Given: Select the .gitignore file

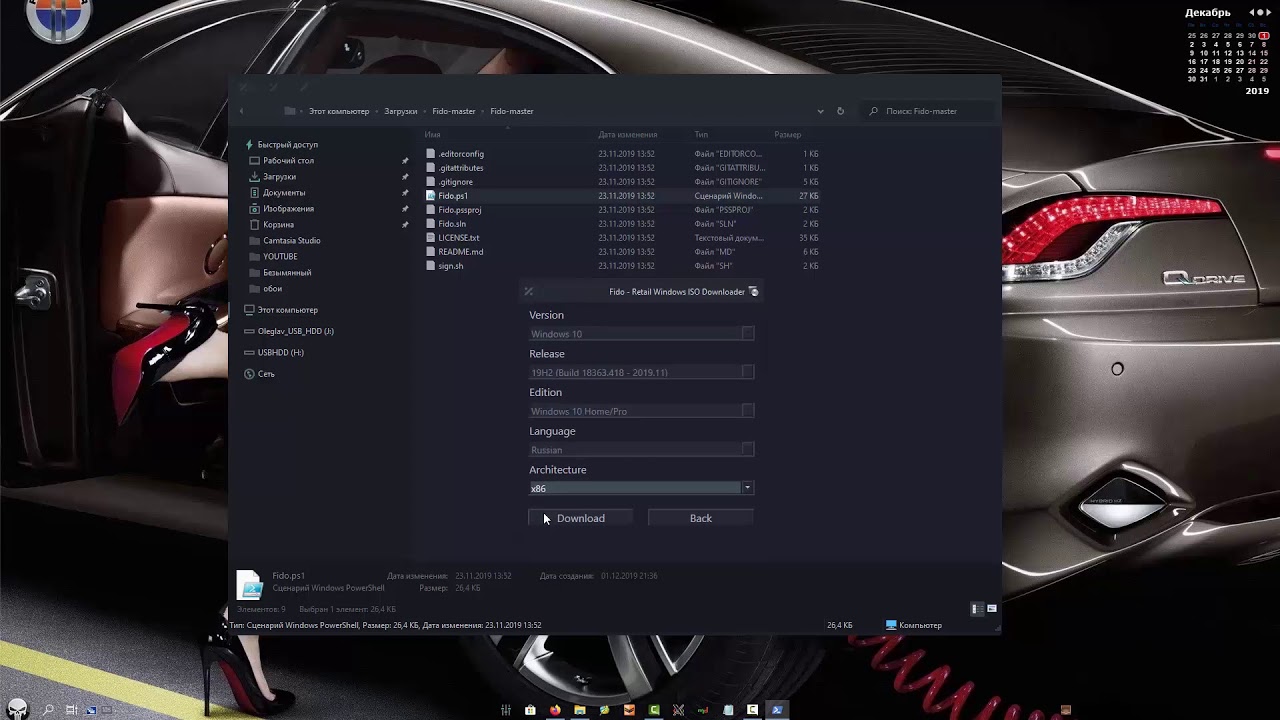Looking at the screenshot, I should pos(455,182).
